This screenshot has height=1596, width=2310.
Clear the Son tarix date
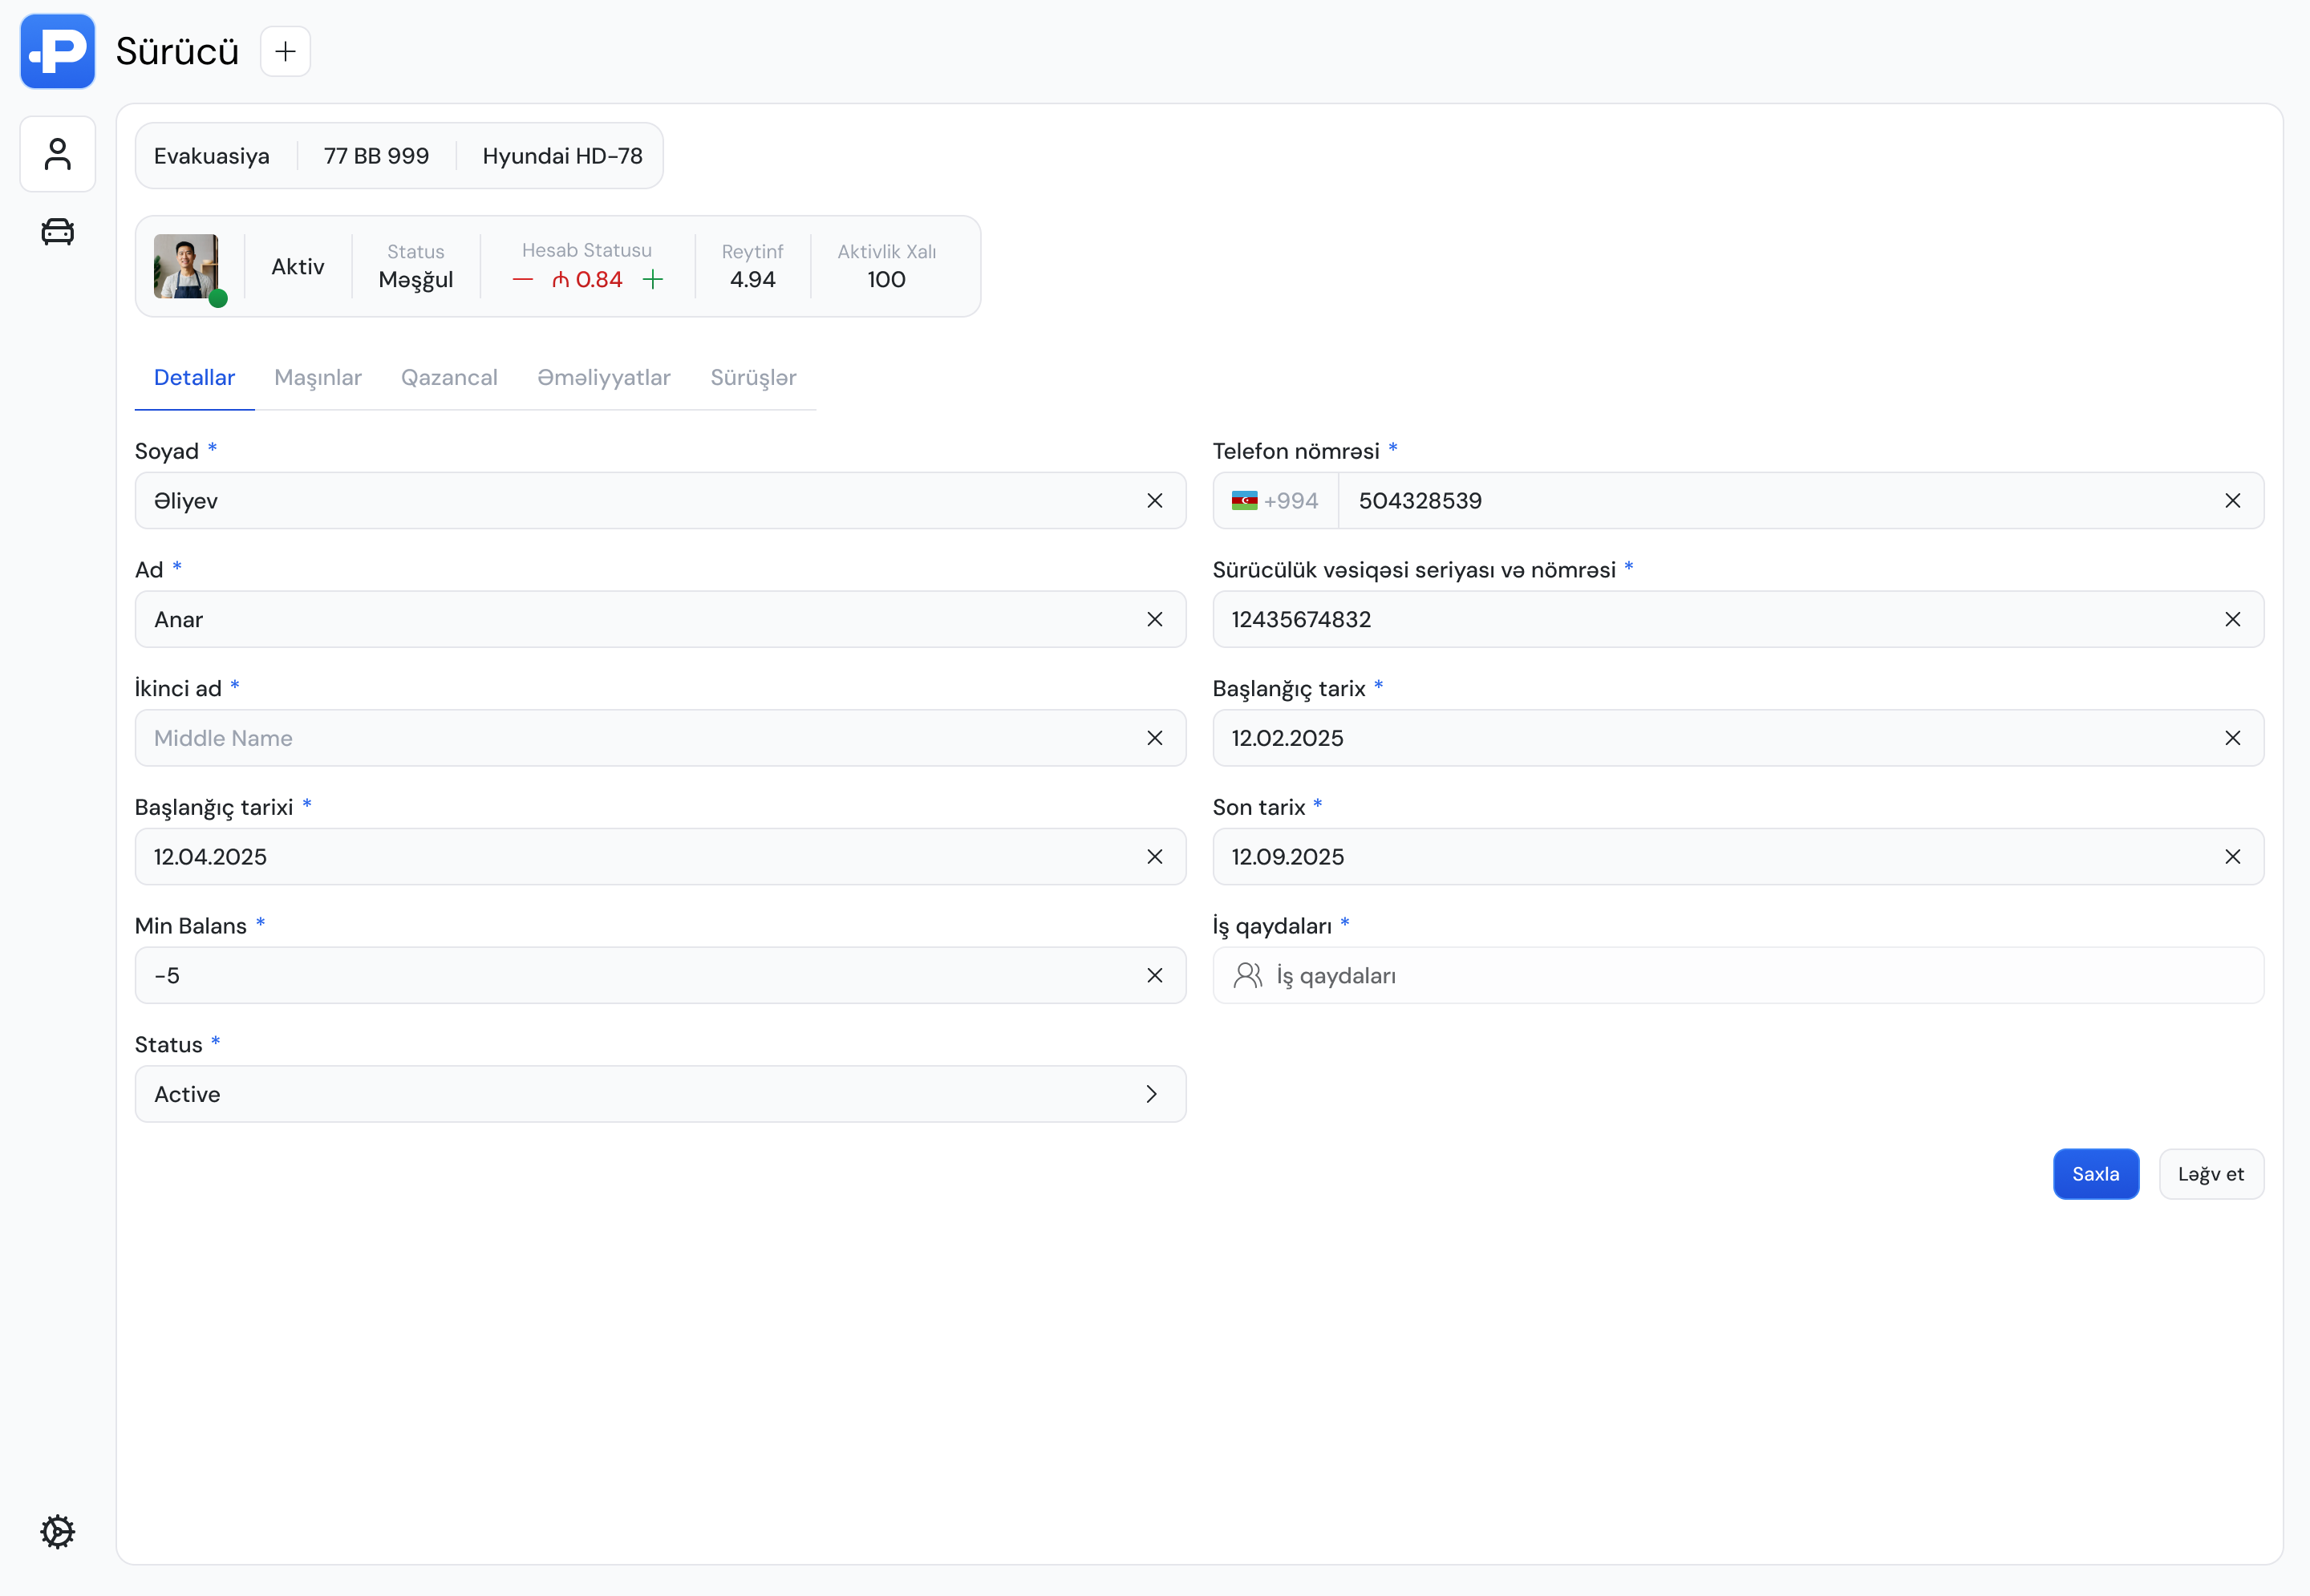click(x=2232, y=857)
